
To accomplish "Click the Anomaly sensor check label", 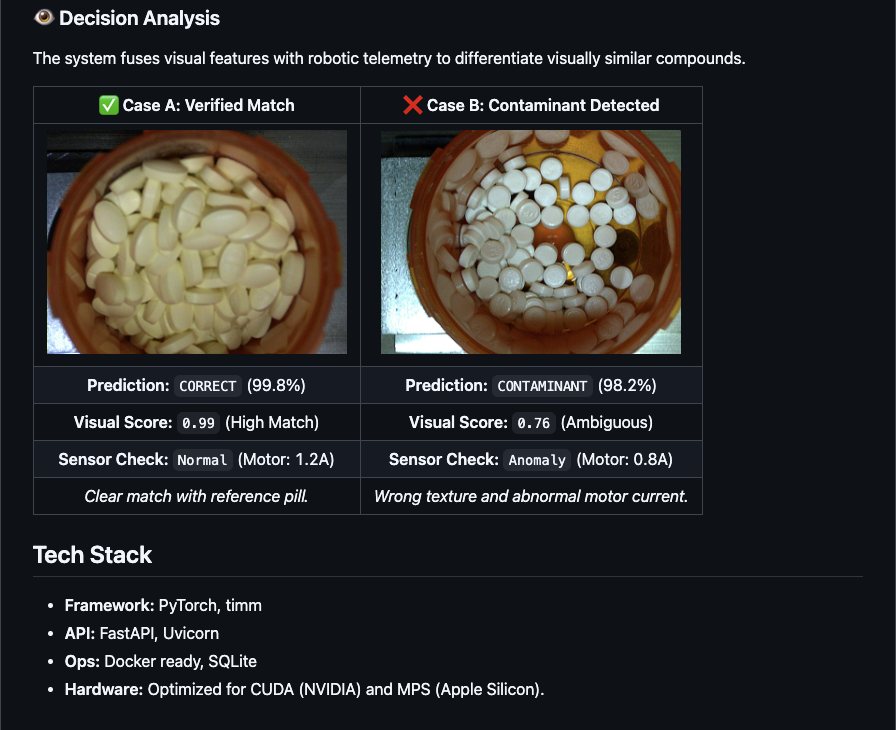I will coord(537,460).
